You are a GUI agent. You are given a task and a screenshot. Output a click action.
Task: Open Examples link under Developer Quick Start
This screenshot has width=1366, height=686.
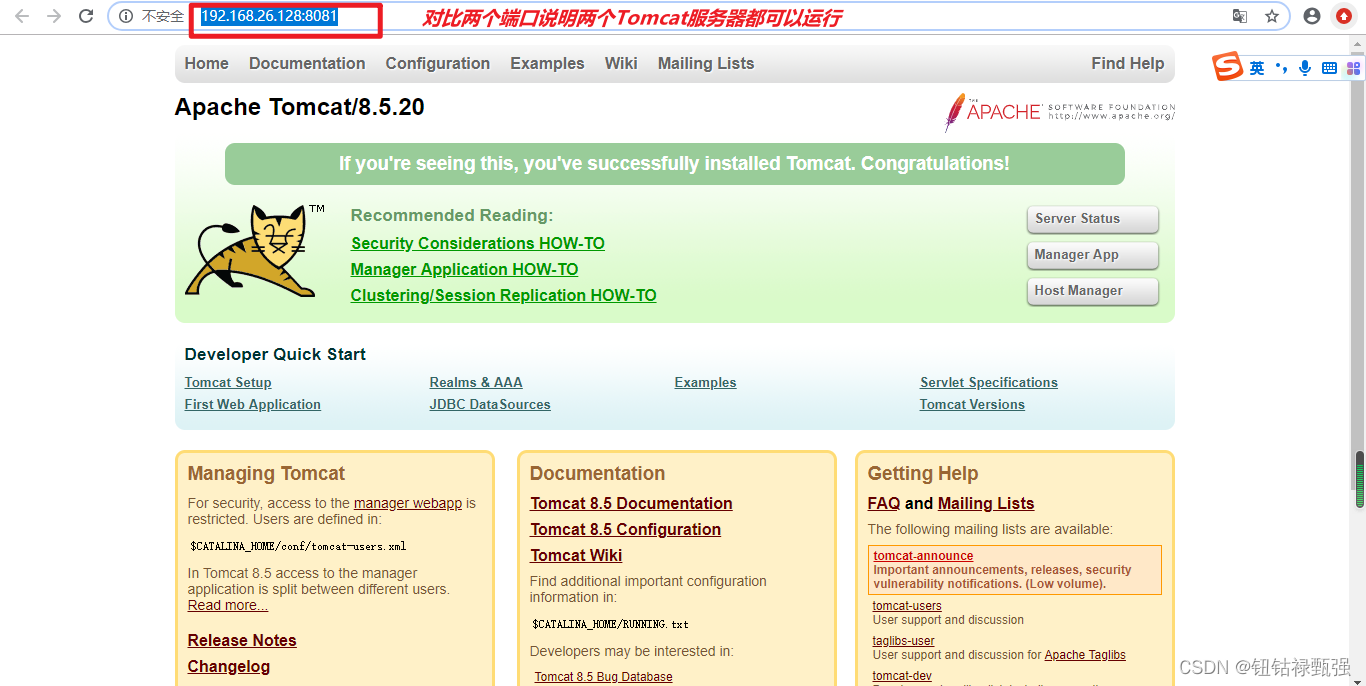click(x=705, y=382)
